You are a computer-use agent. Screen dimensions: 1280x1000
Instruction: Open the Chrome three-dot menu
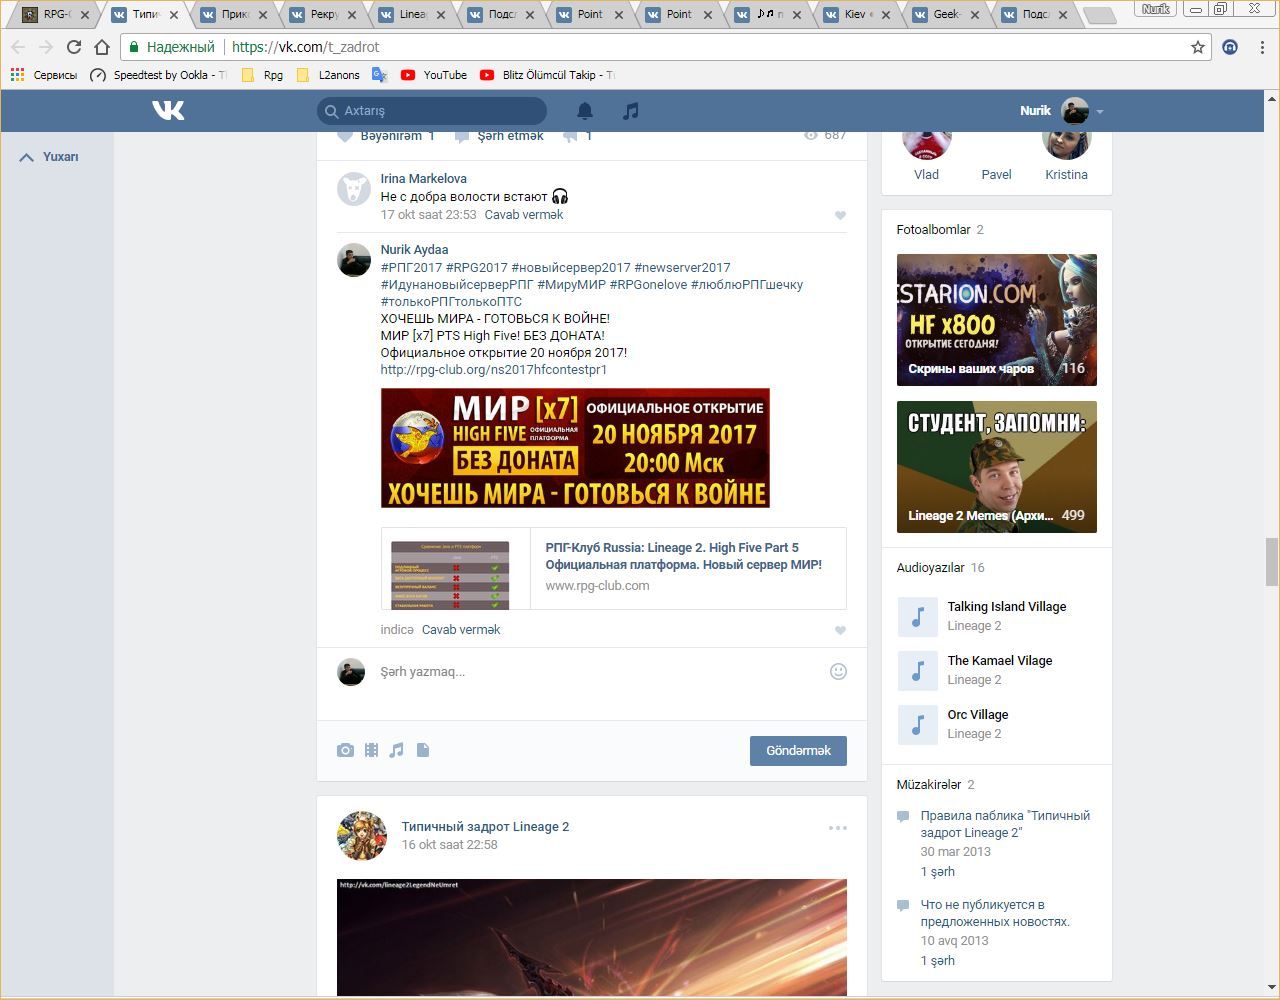pyautogui.click(x=1262, y=47)
